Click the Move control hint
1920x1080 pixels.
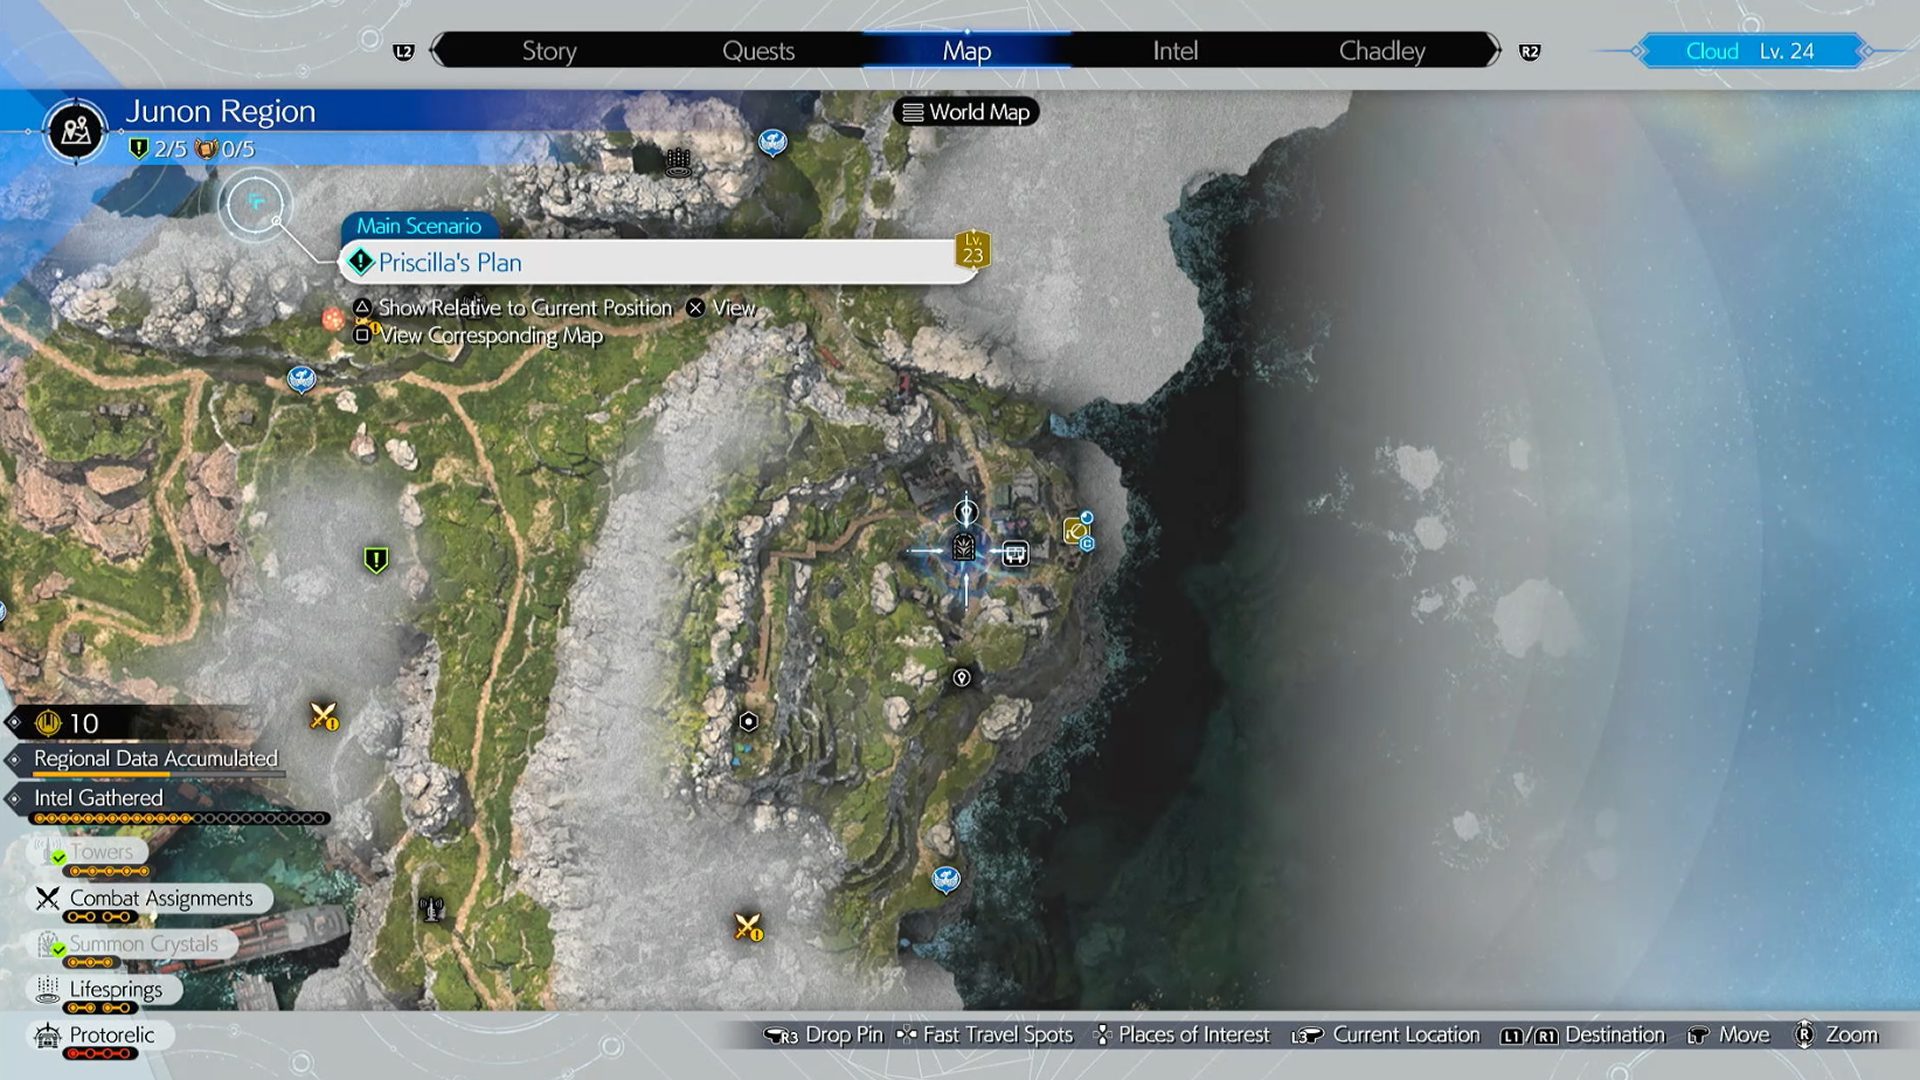point(1728,1035)
